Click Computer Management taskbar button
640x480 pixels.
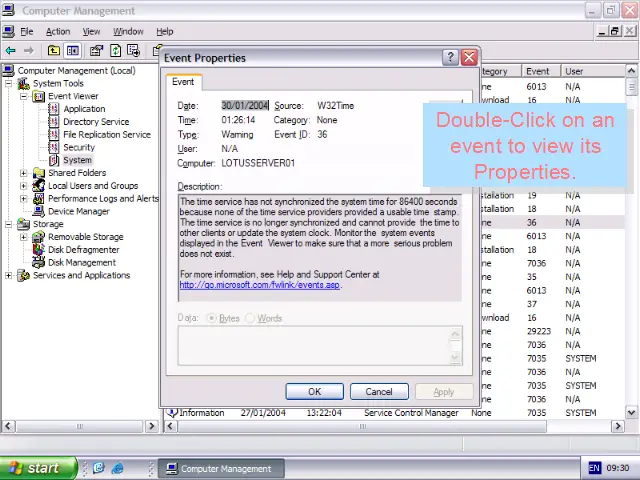click(221, 469)
